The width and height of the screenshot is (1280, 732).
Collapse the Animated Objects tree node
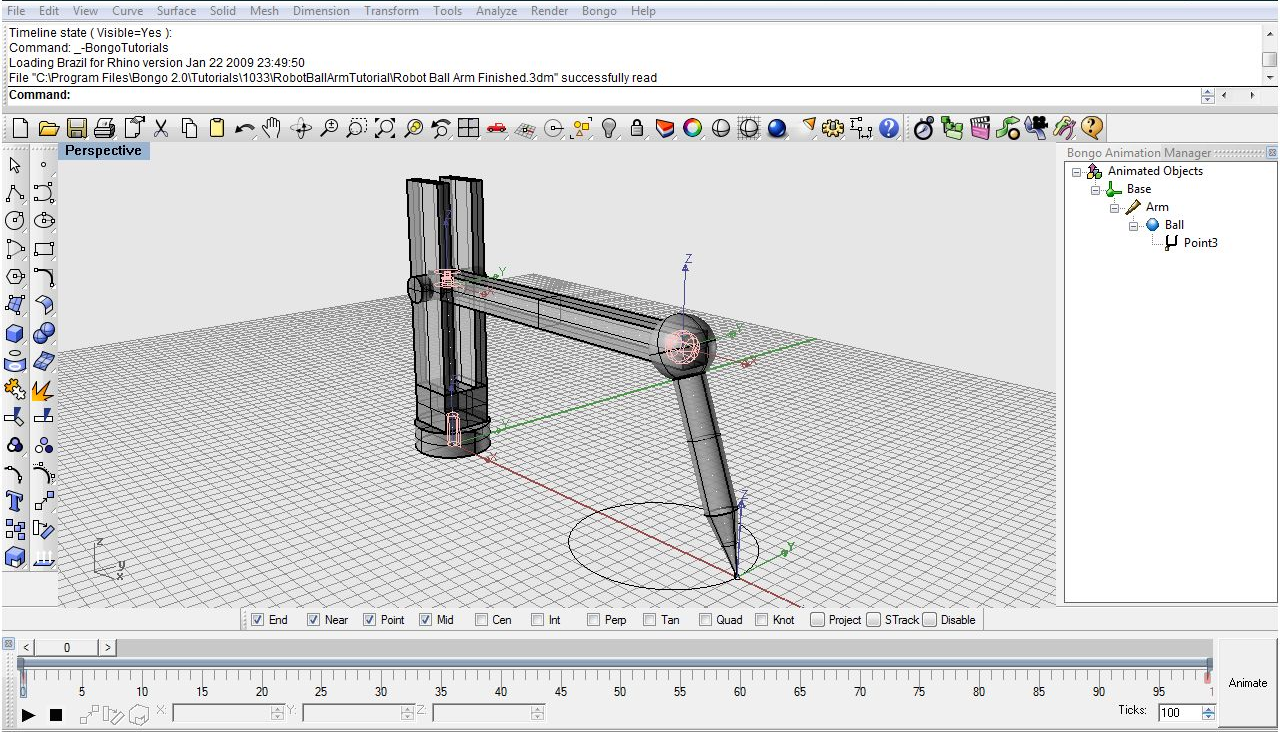(1077, 172)
